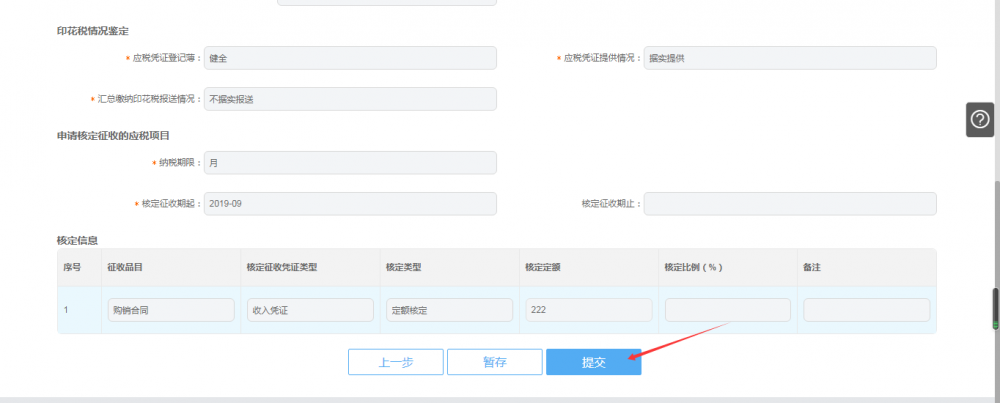Click the 核定征收期起 field with 2019-09
1000x403 pixels.
coord(350,203)
